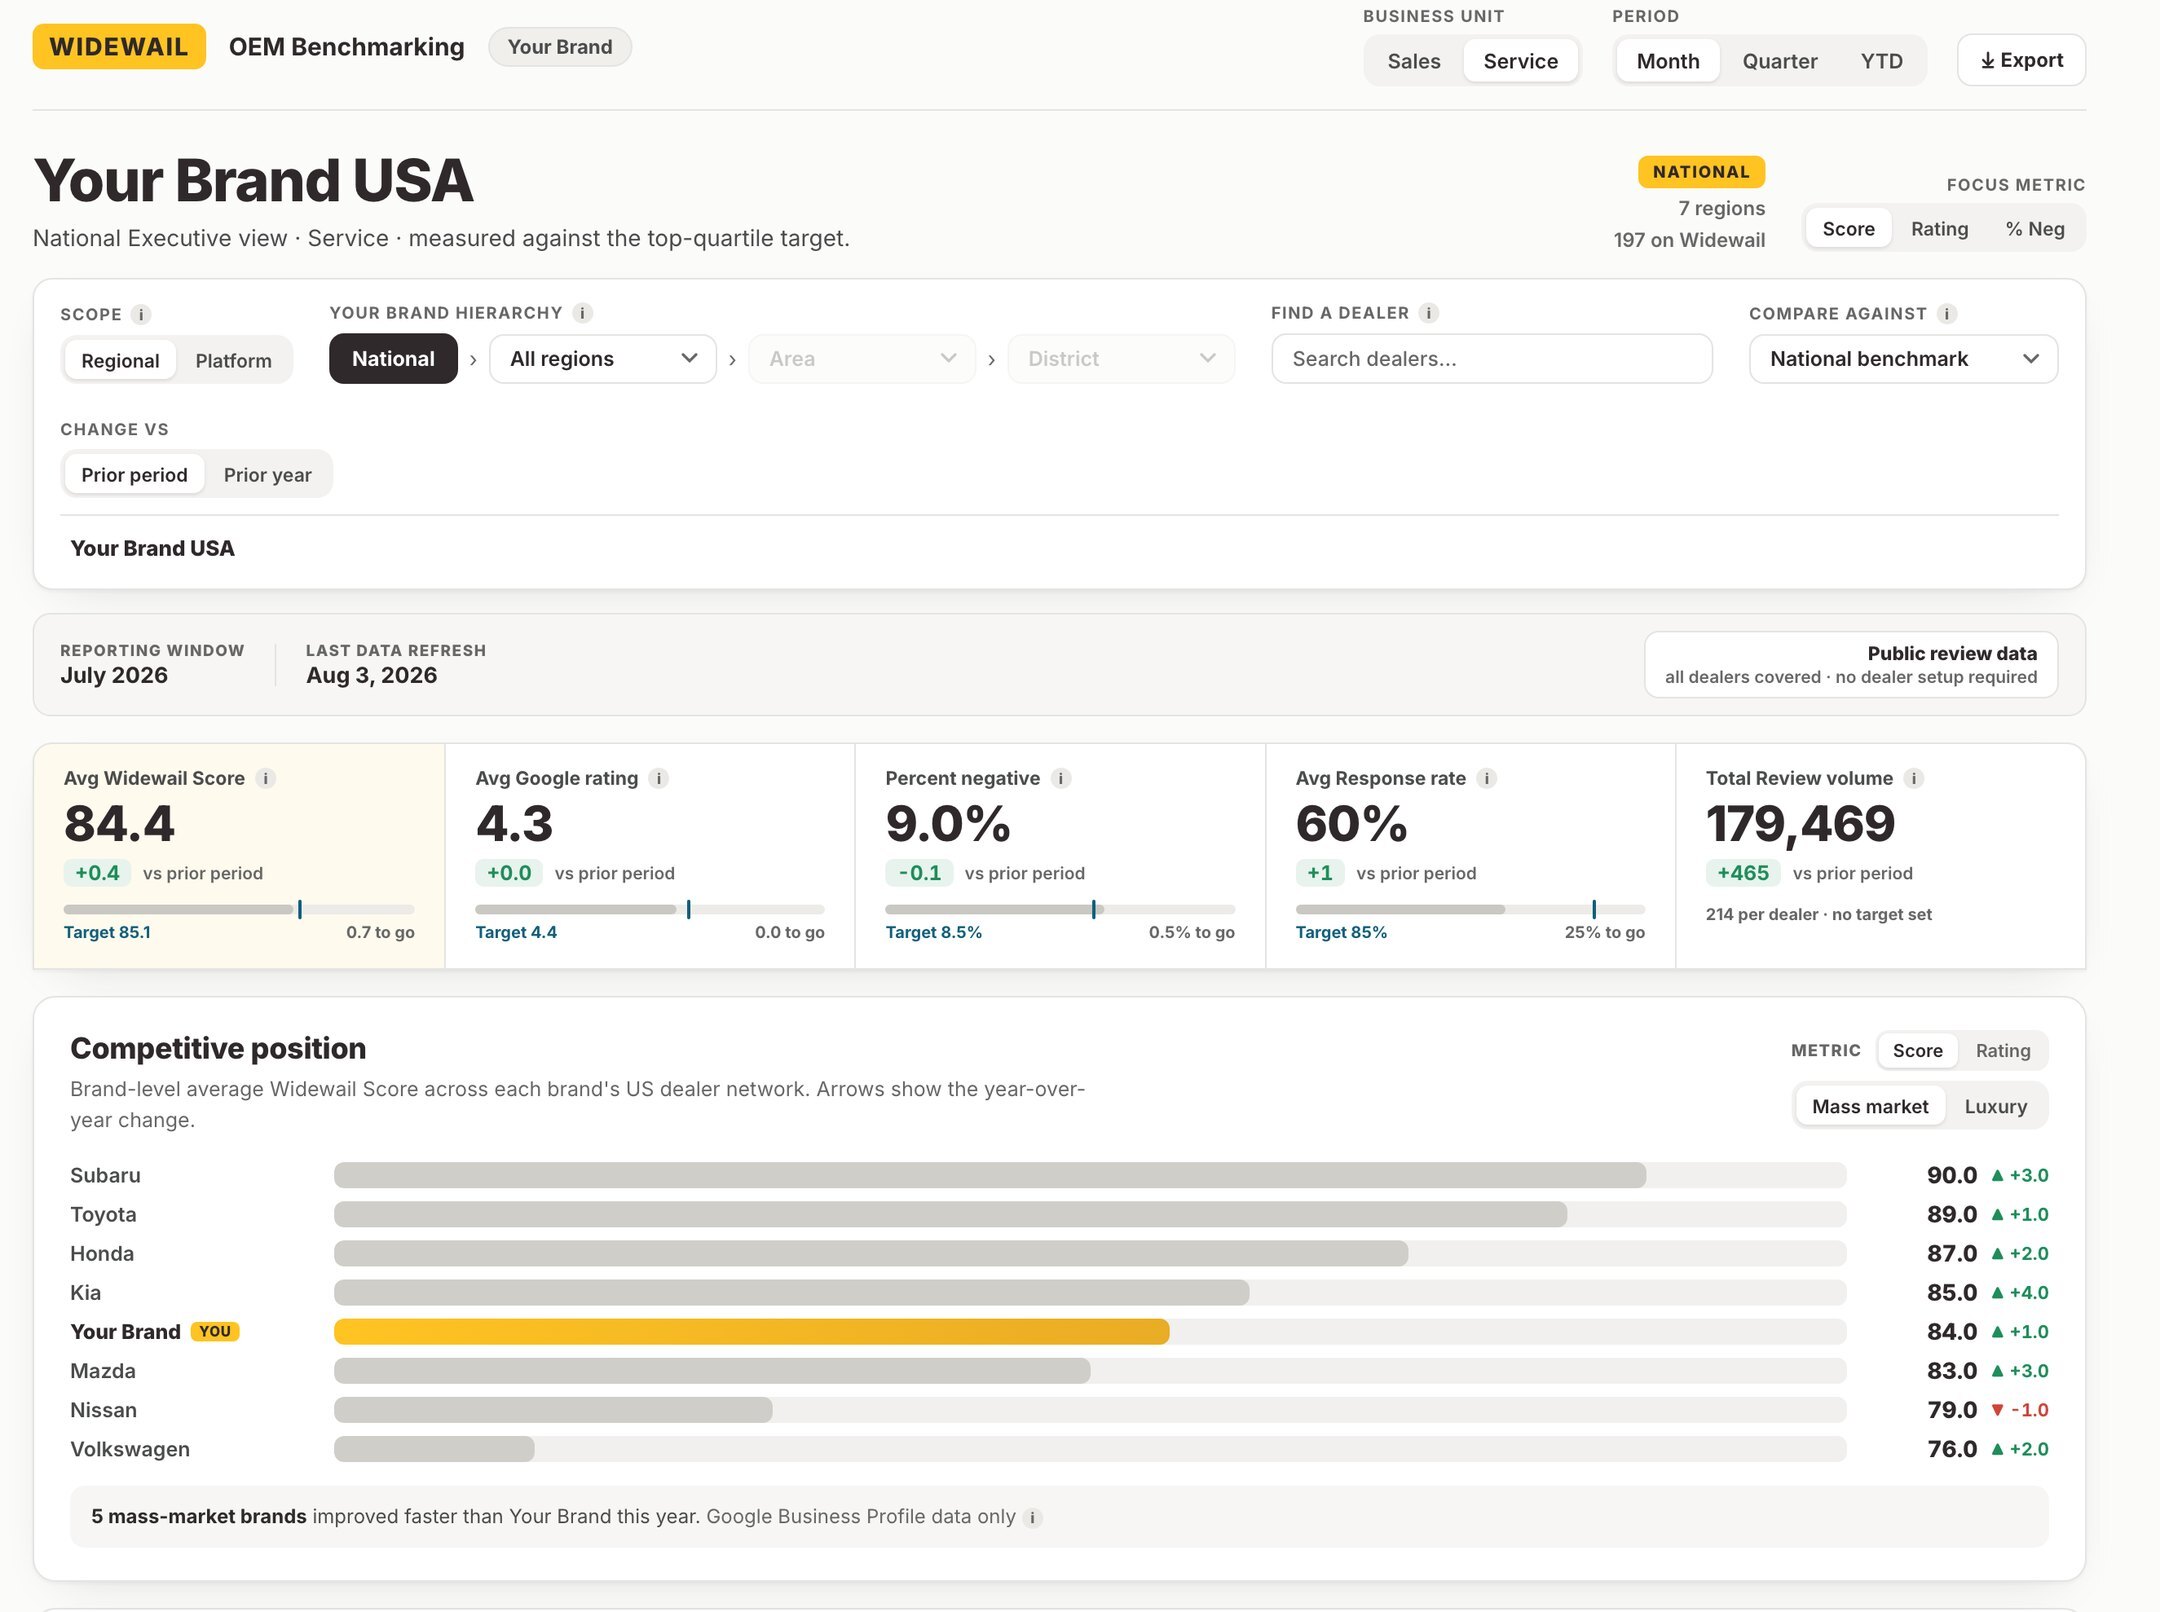The width and height of the screenshot is (2160, 1612).
Task: Click the Search dealers input field
Action: click(1491, 359)
